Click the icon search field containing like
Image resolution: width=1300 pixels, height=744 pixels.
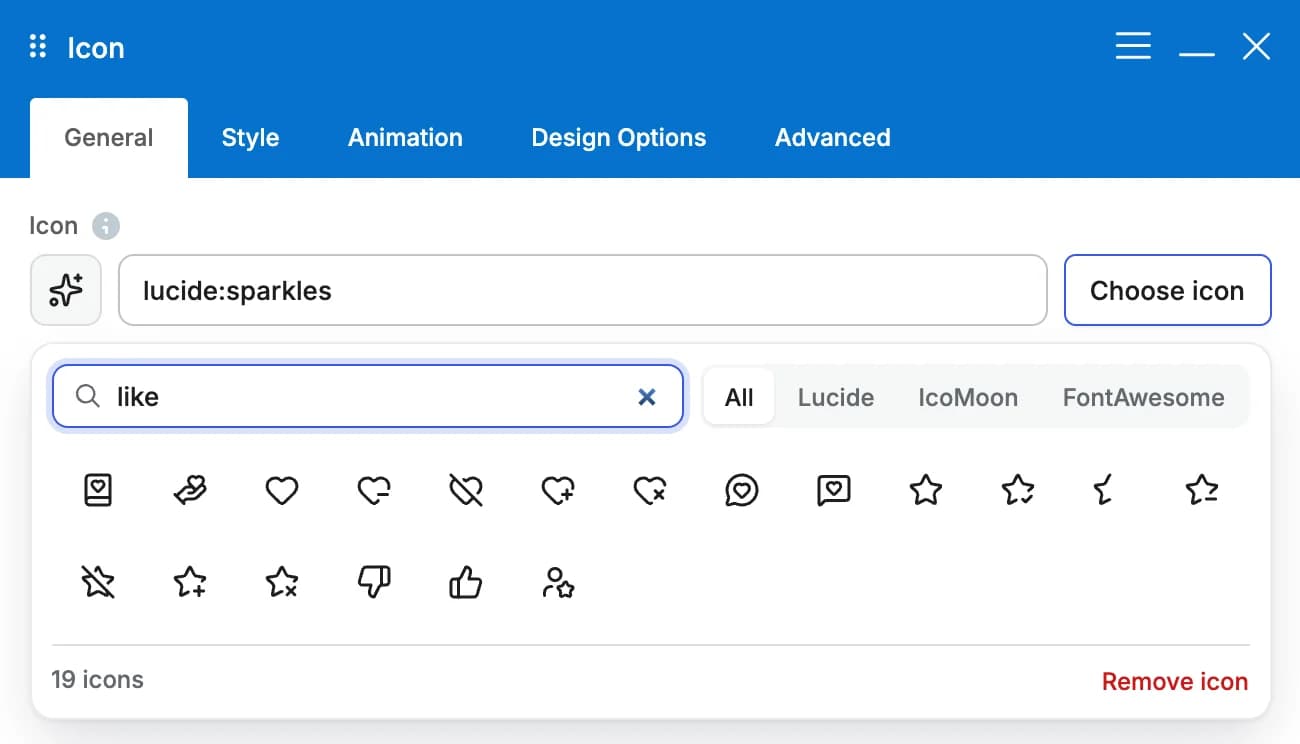click(368, 397)
